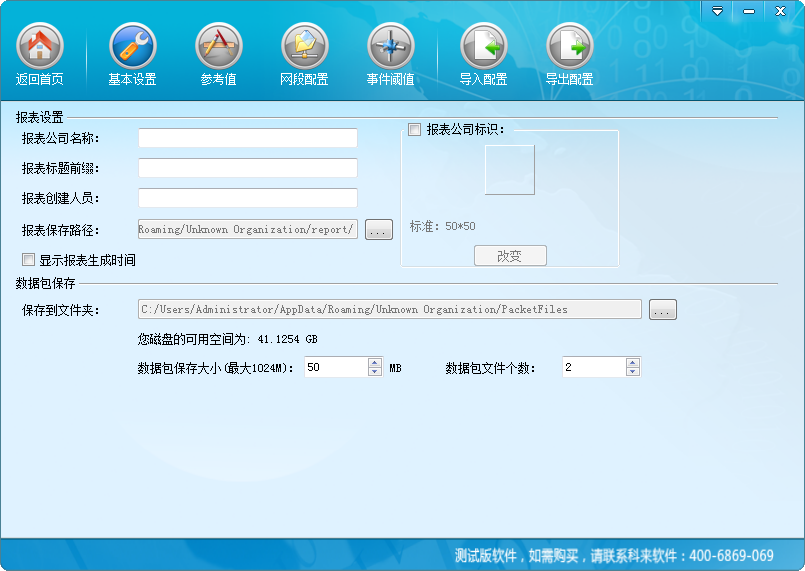805x571 pixels.
Task: Click packet save size field showing 50
Action: [x=336, y=367]
